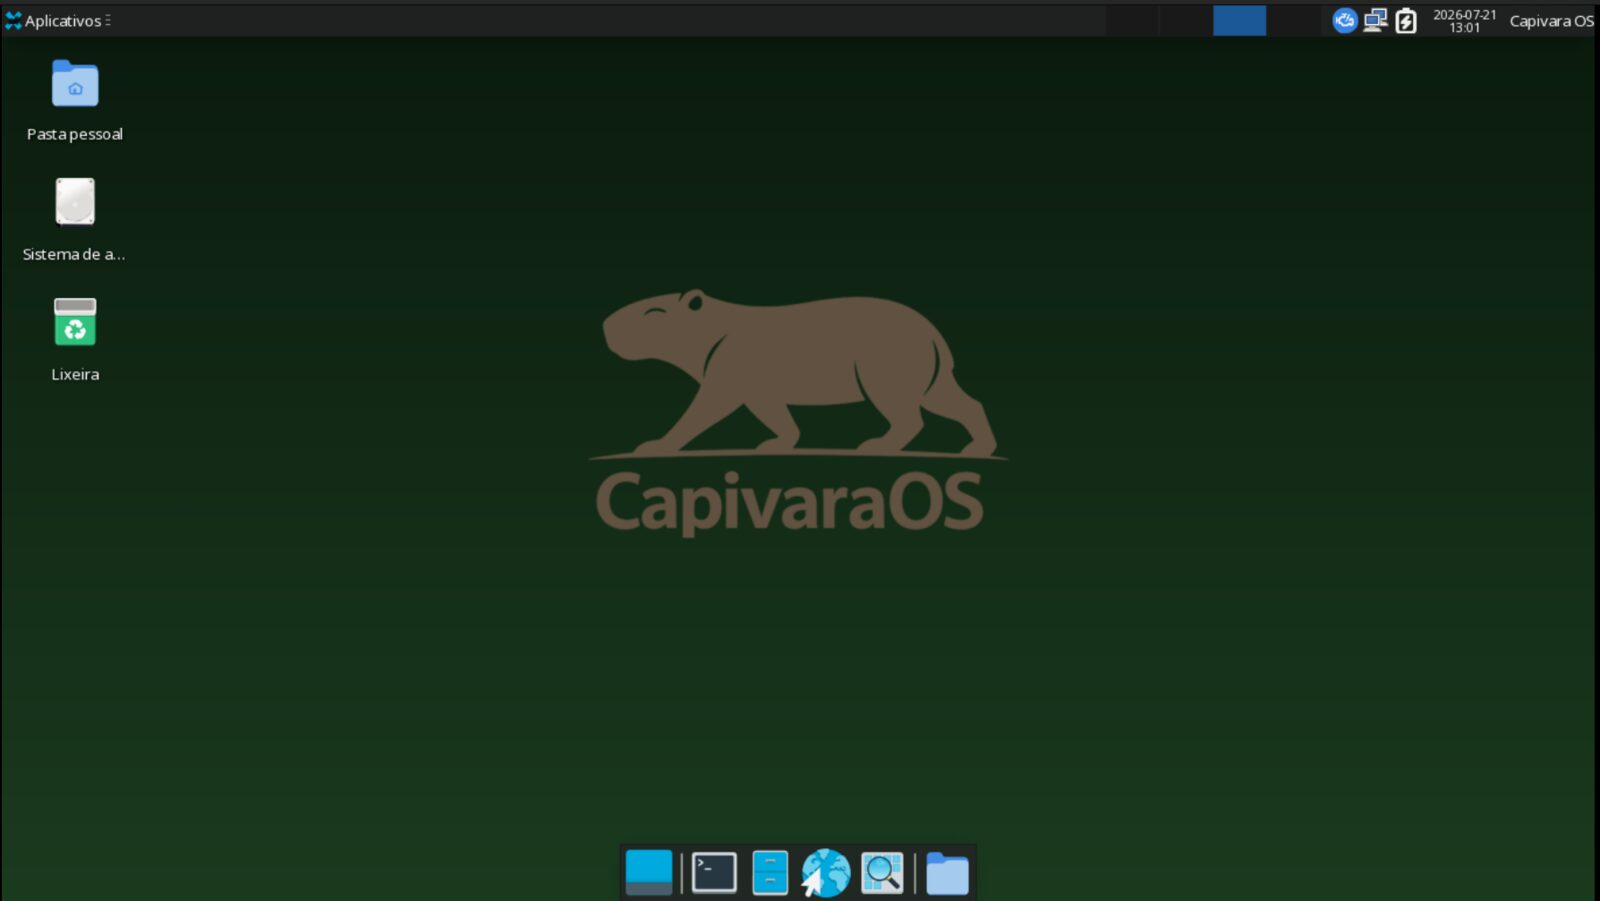Open the file manager cabinet dock icon

coord(770,873)
